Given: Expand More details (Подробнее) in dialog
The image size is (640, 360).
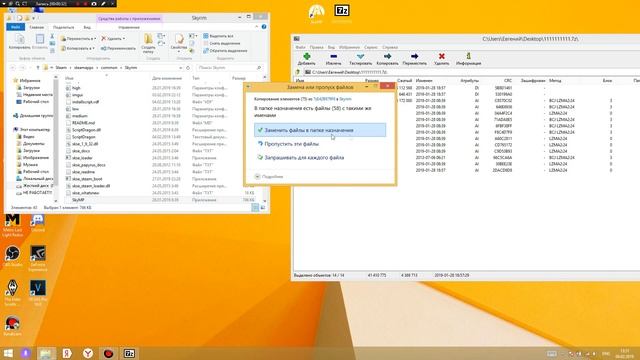Looking at the screenshot, I should pyautogui.click(x=269, y=177).
